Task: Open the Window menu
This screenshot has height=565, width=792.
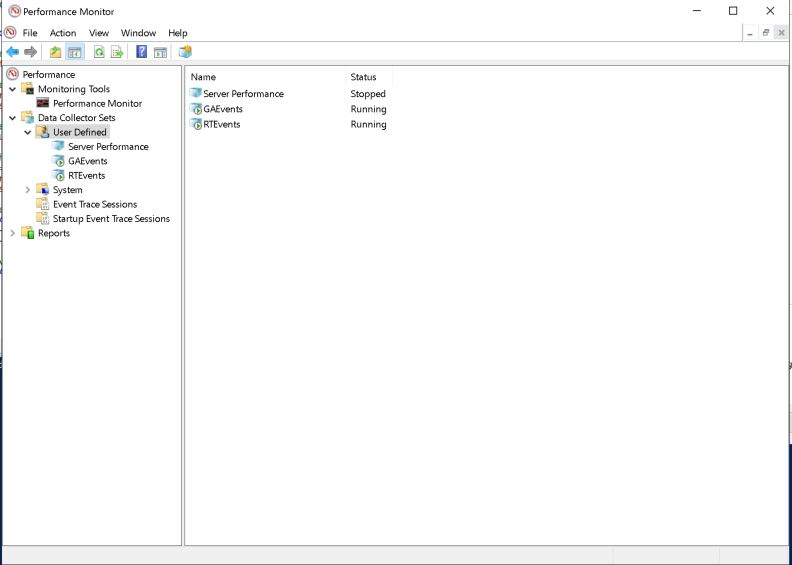Action: coord(138,33)
